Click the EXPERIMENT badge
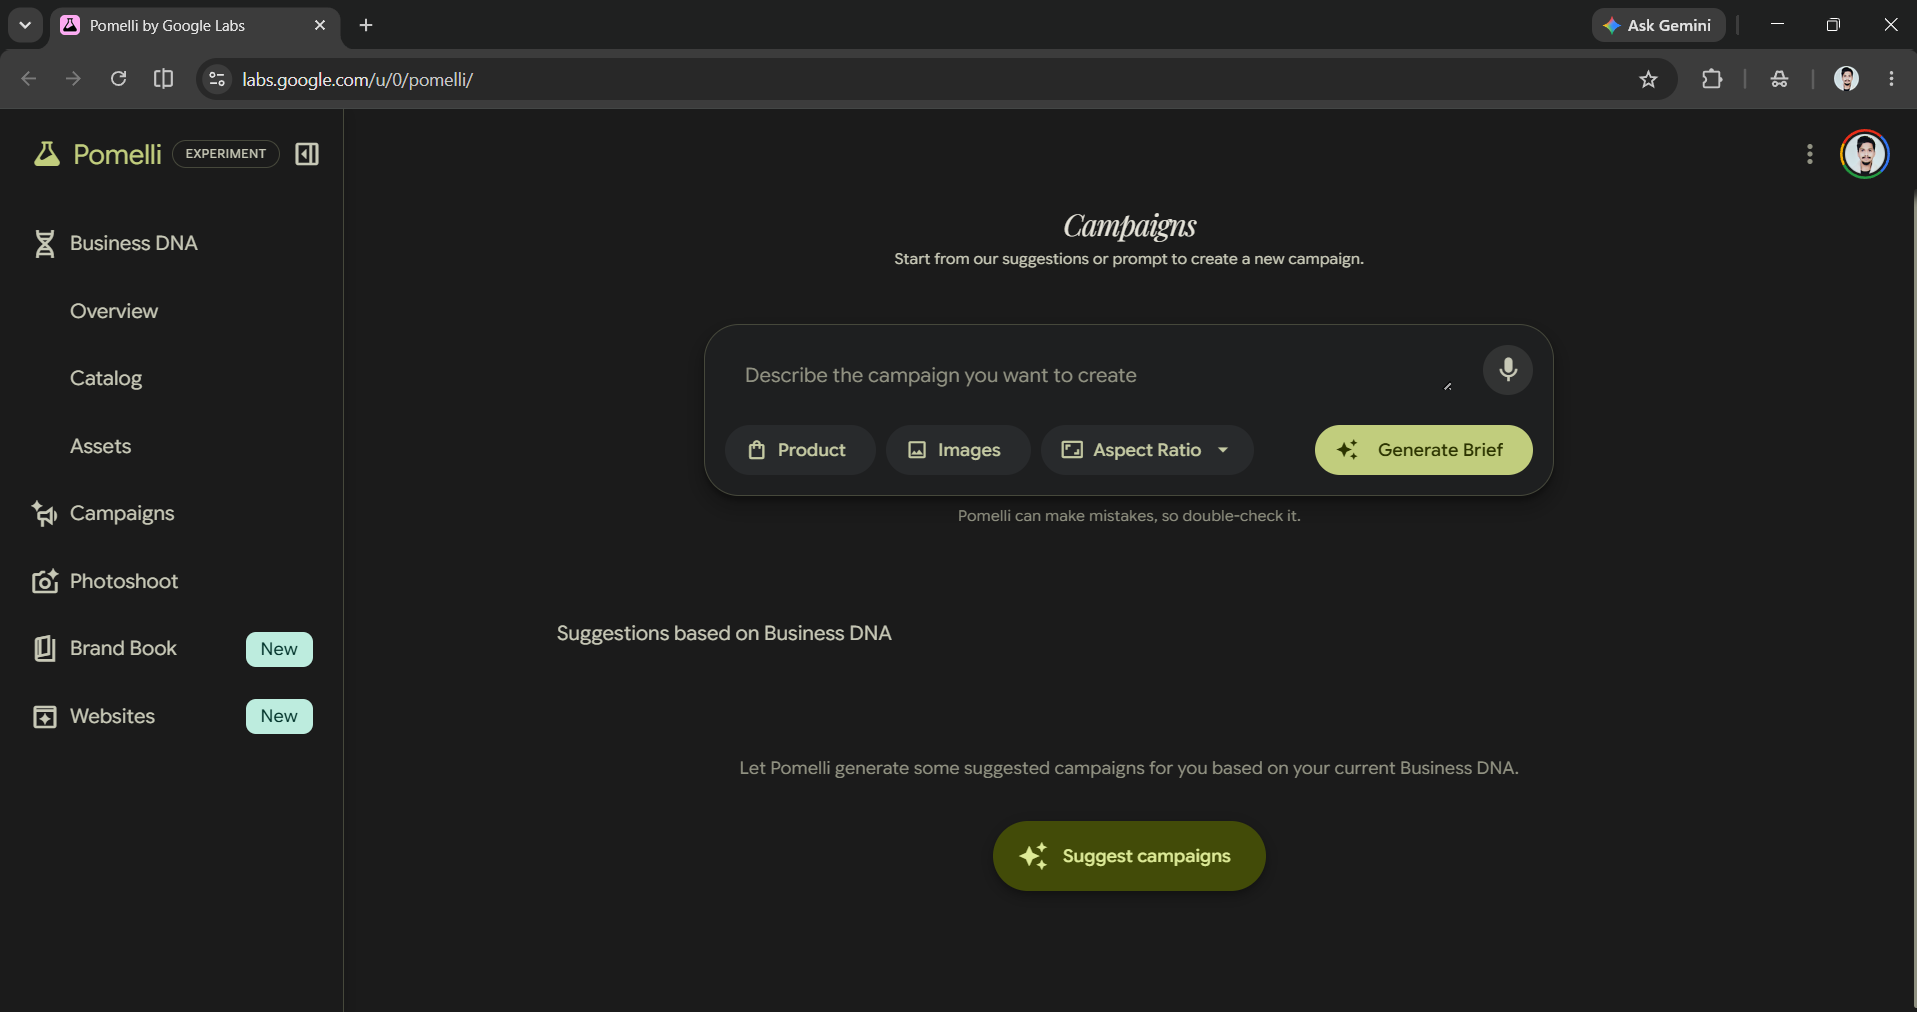 point(226,154)
